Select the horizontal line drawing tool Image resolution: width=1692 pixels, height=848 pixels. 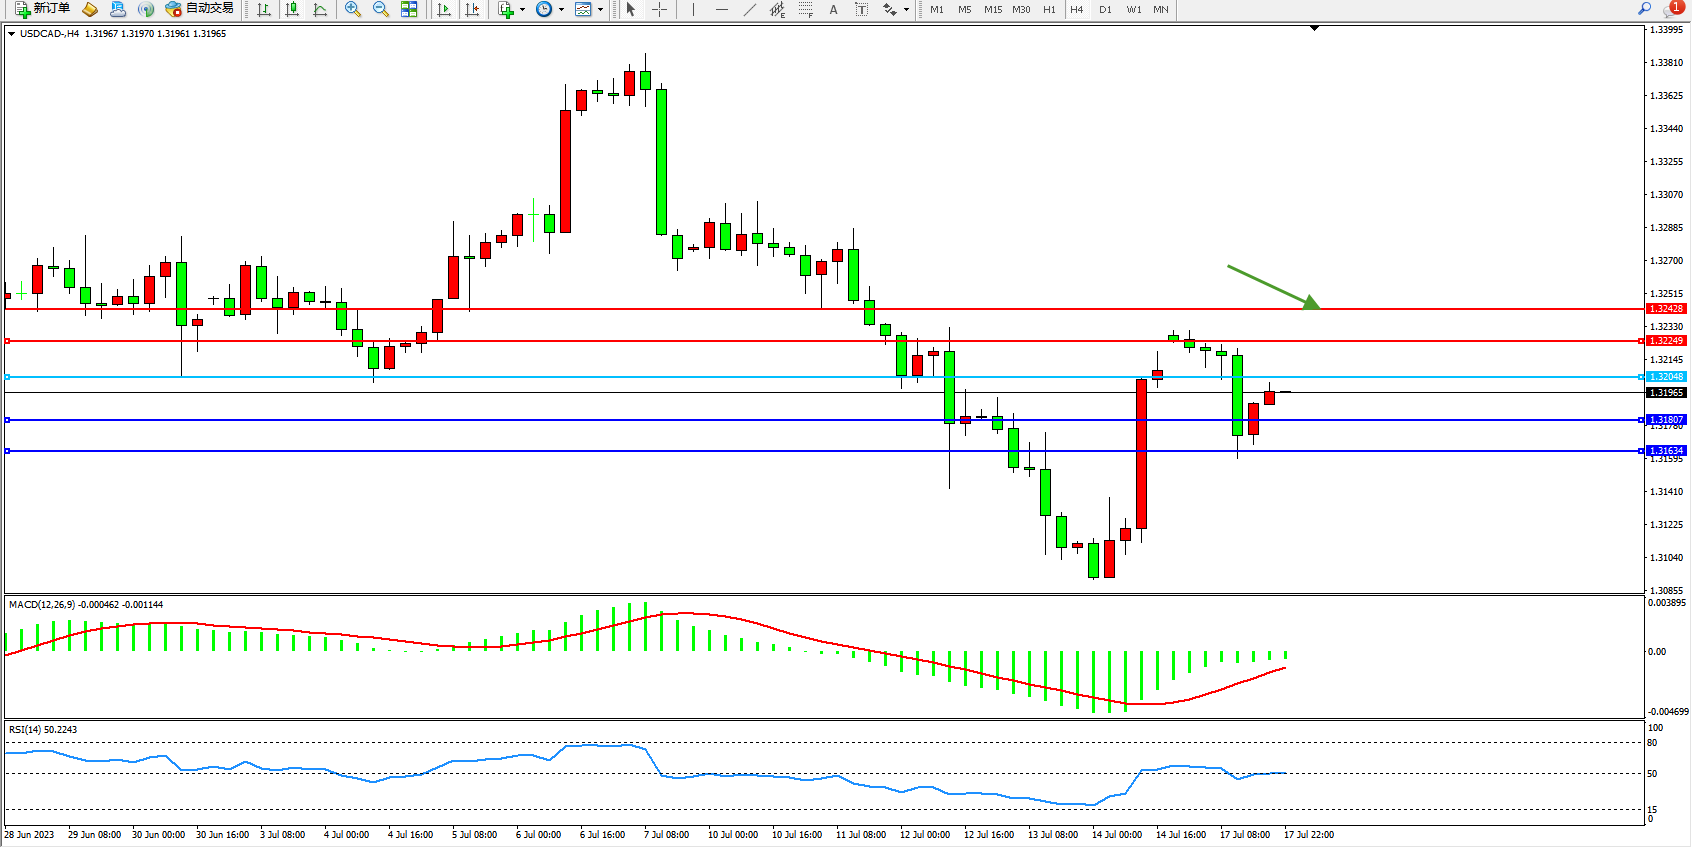click(x=722, y=9)
